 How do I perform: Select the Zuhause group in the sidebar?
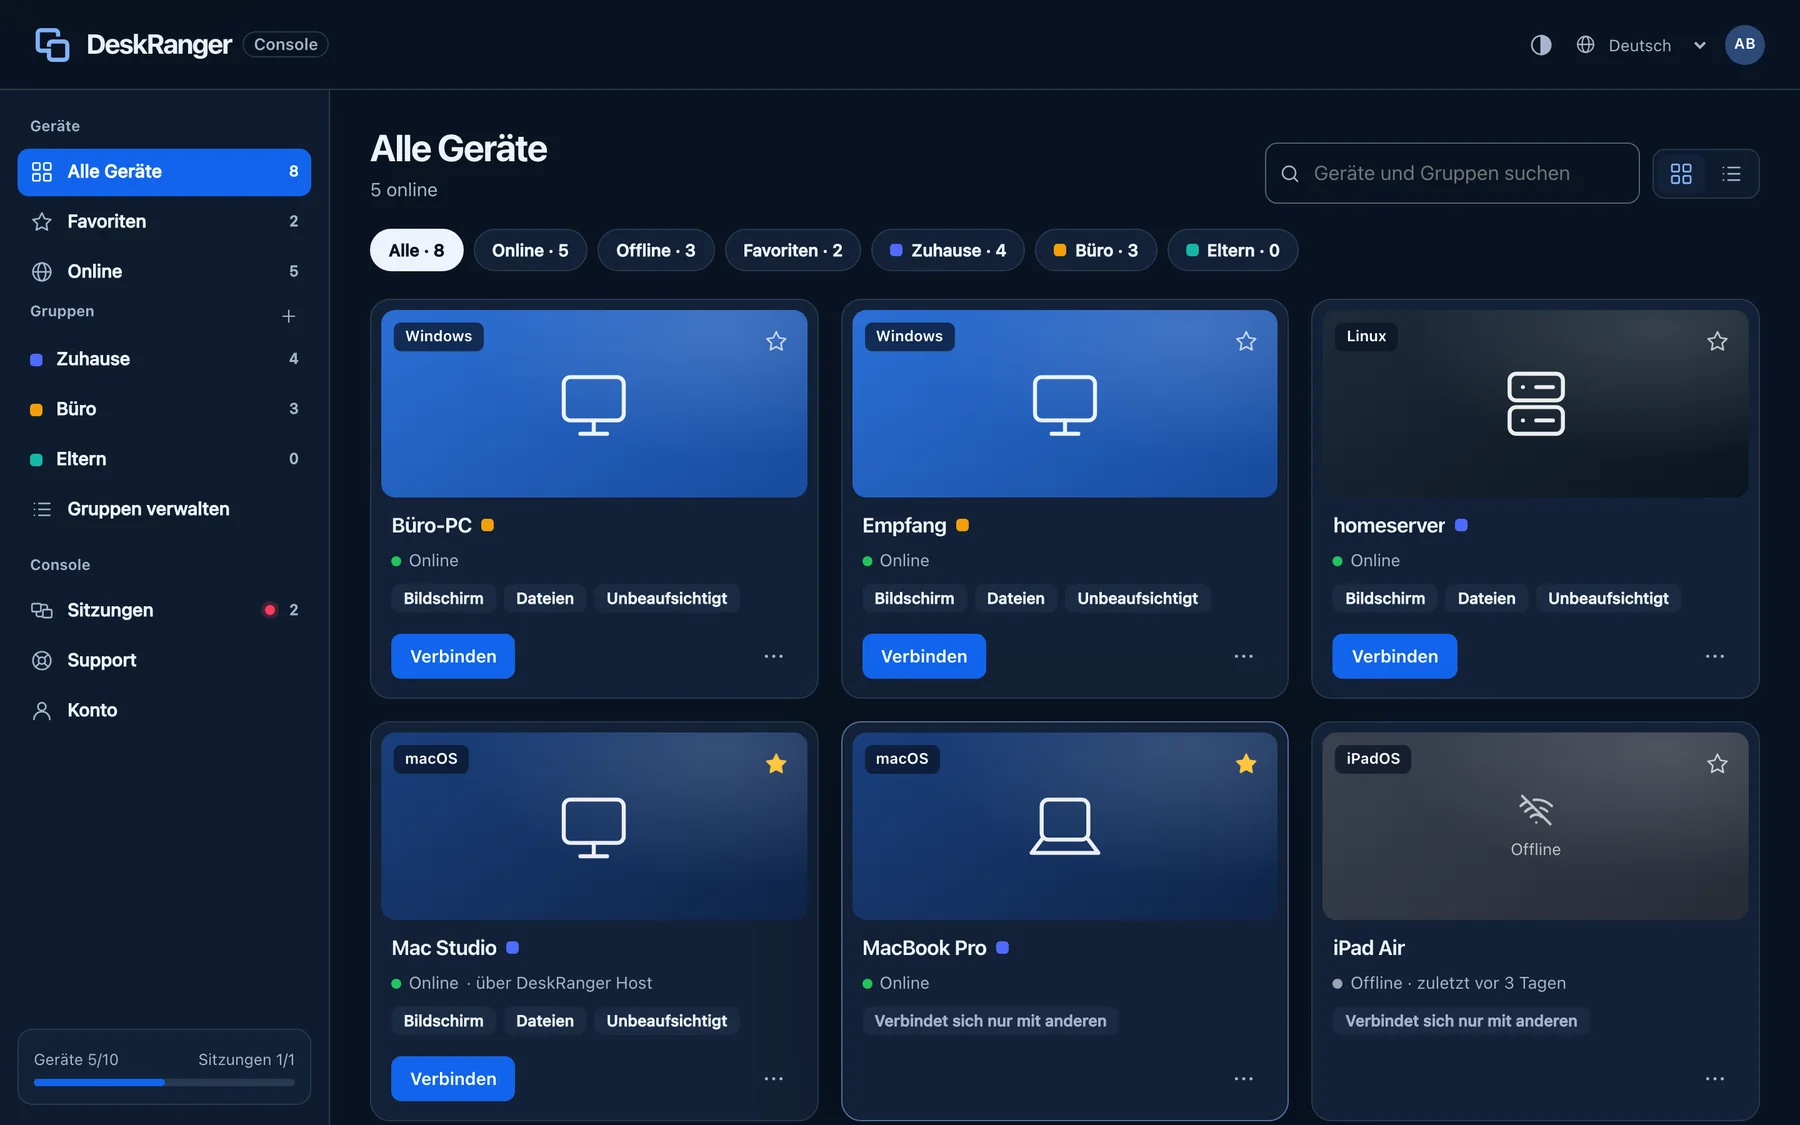click(164, 359)
